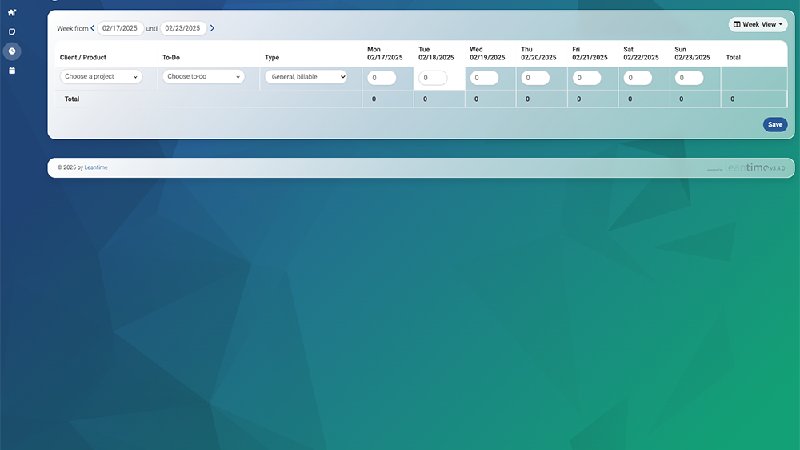Save the timesheet
This screenshot has width=800, height=450.
tap(775, 124)
